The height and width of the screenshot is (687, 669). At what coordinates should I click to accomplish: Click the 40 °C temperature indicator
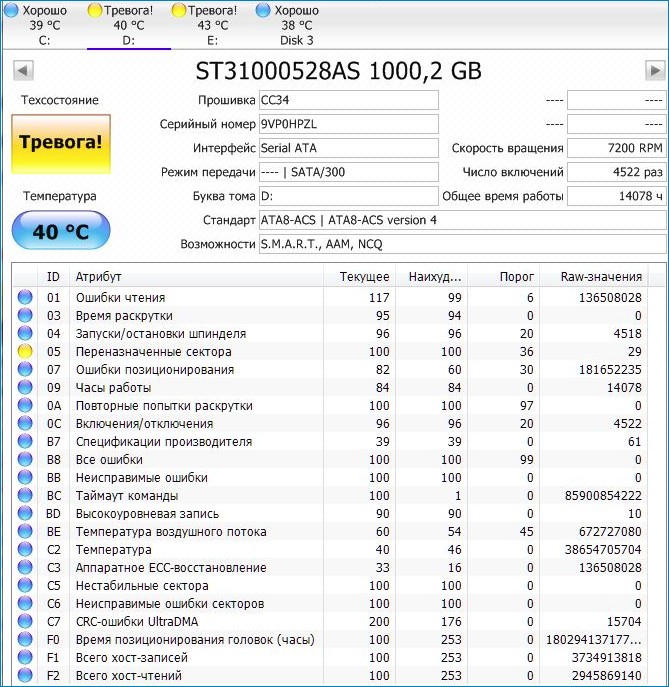[x=61, y=232]
